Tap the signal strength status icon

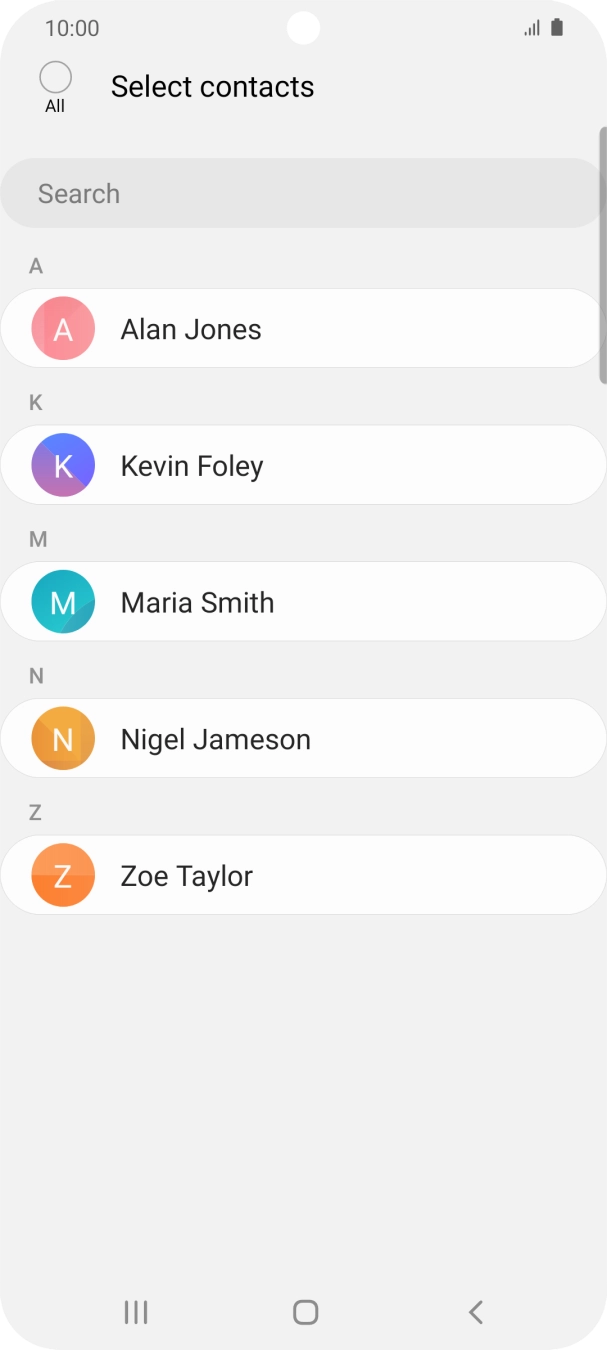point(532,28)
